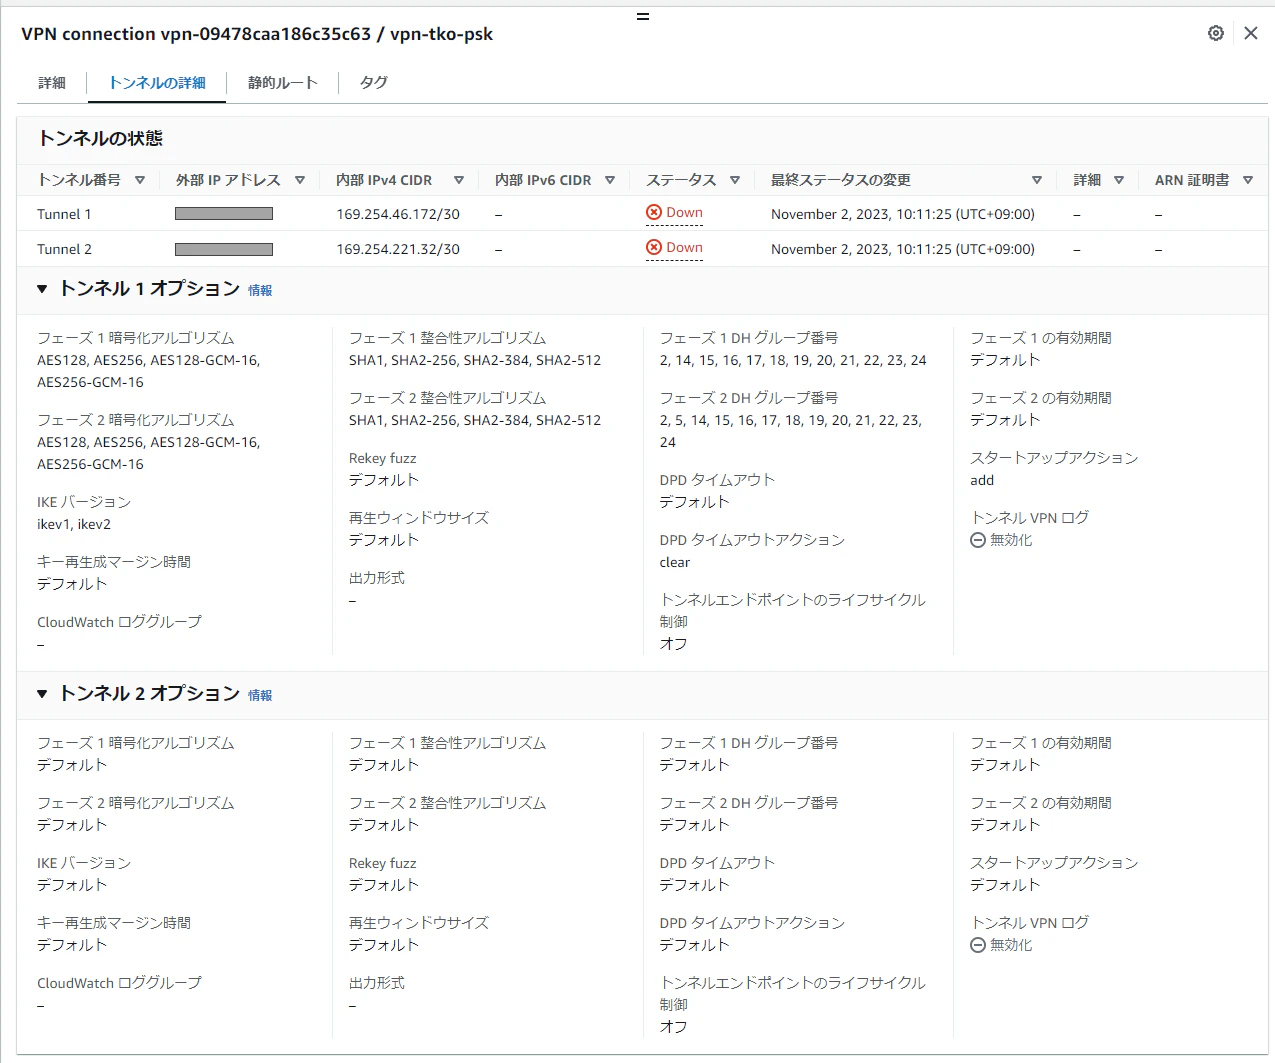
Task: Click Tunnel 1 Down status text
Action: (684, 212)
